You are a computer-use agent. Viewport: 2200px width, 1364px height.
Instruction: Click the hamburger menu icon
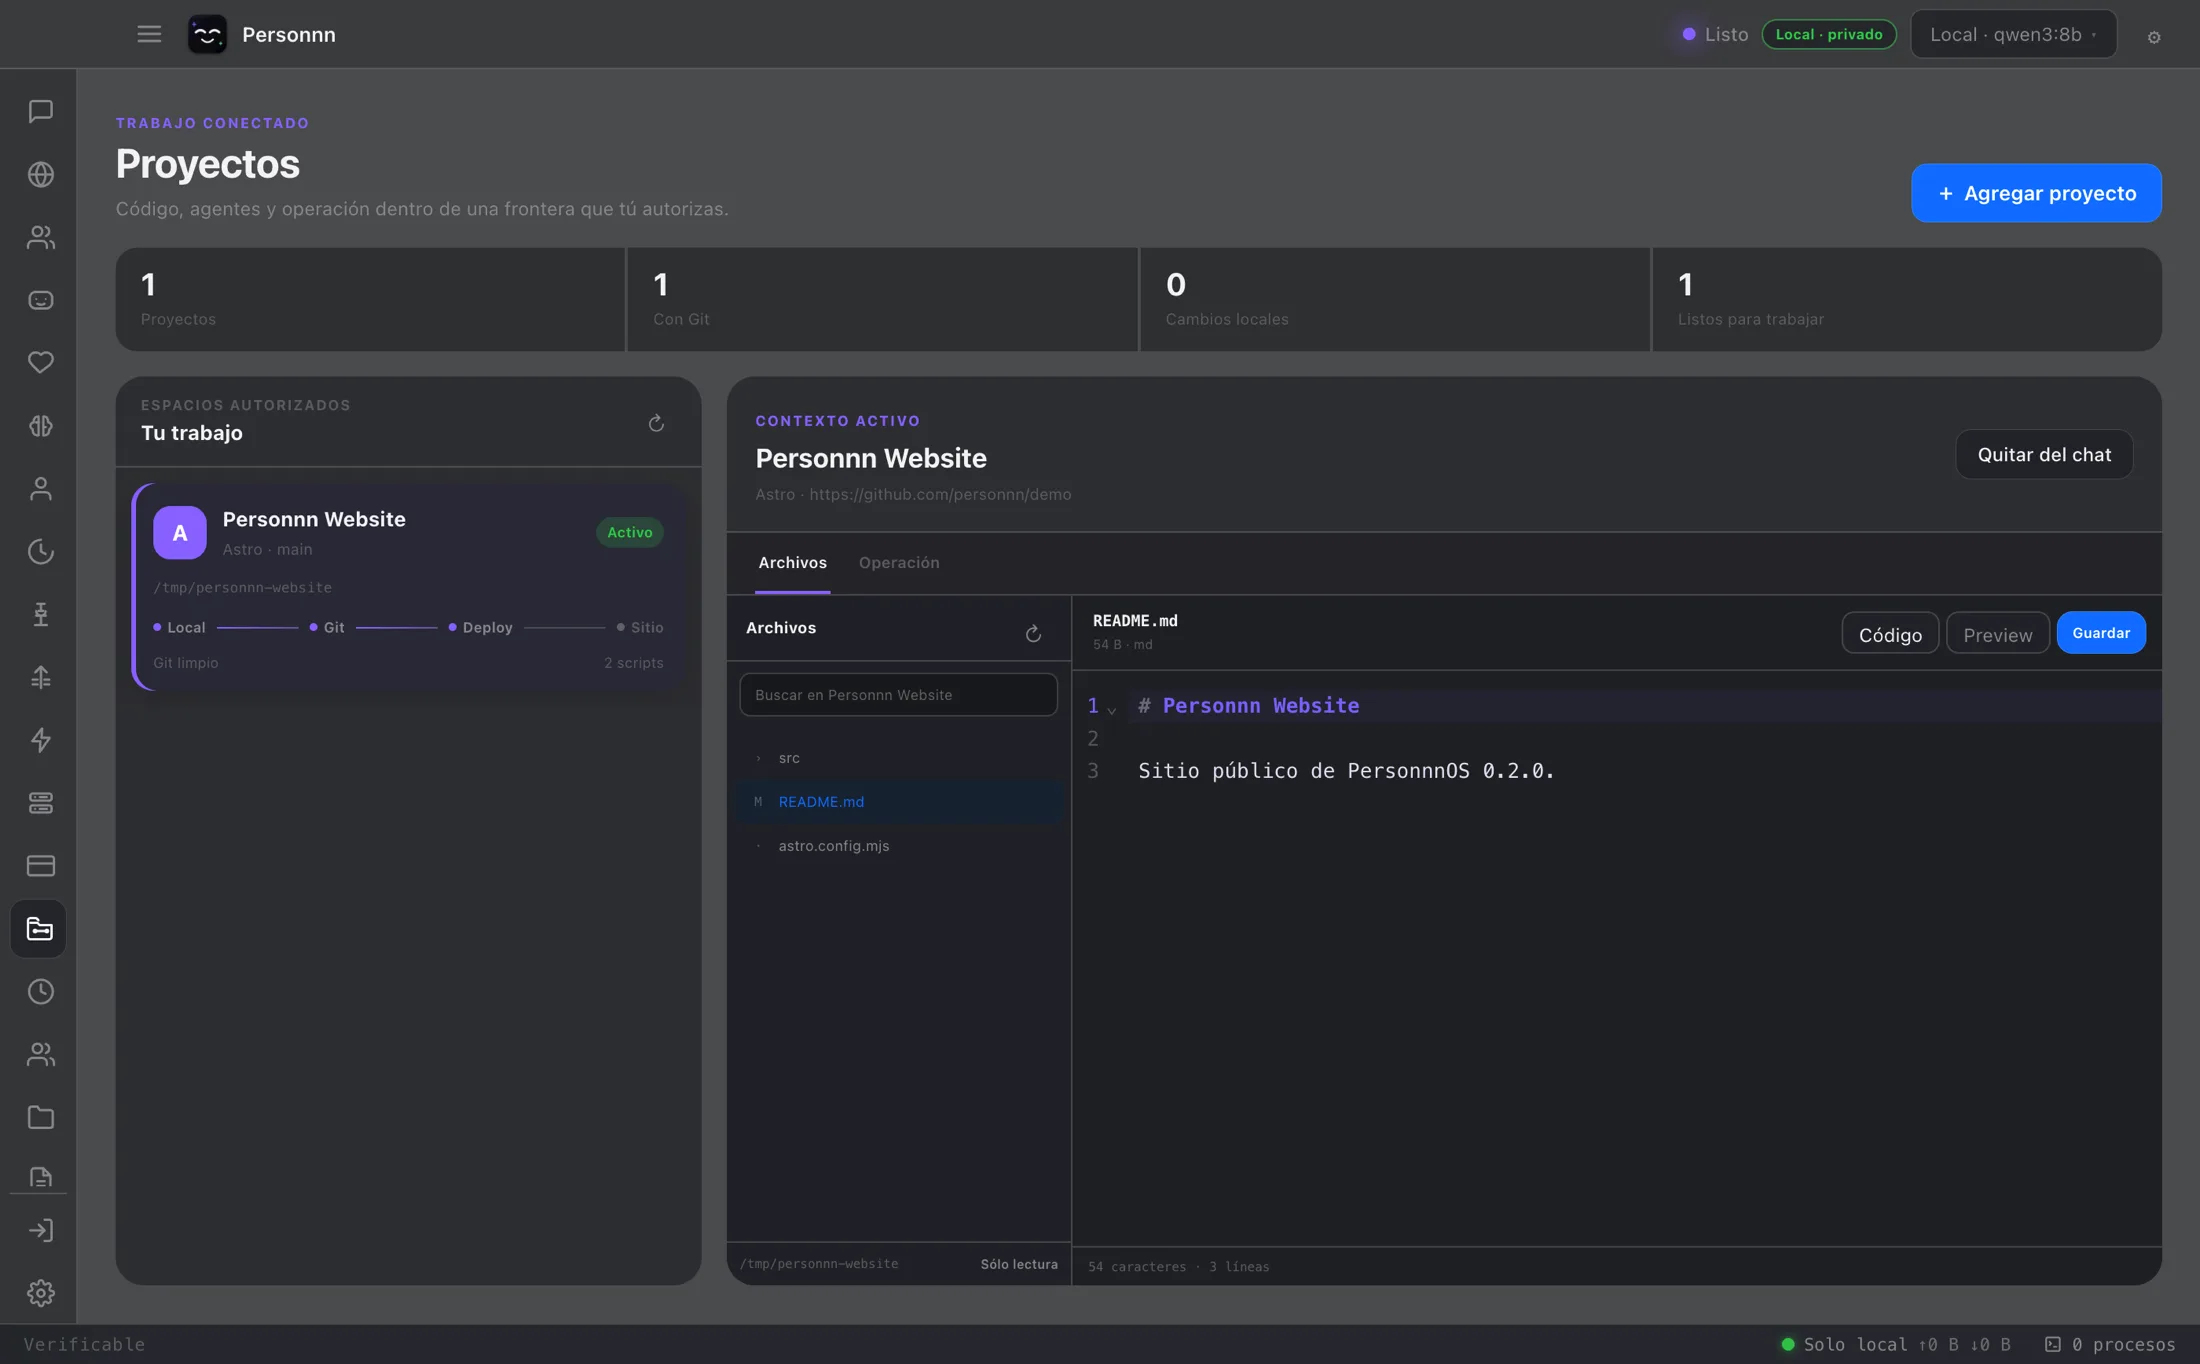click(x=149, y=34)
